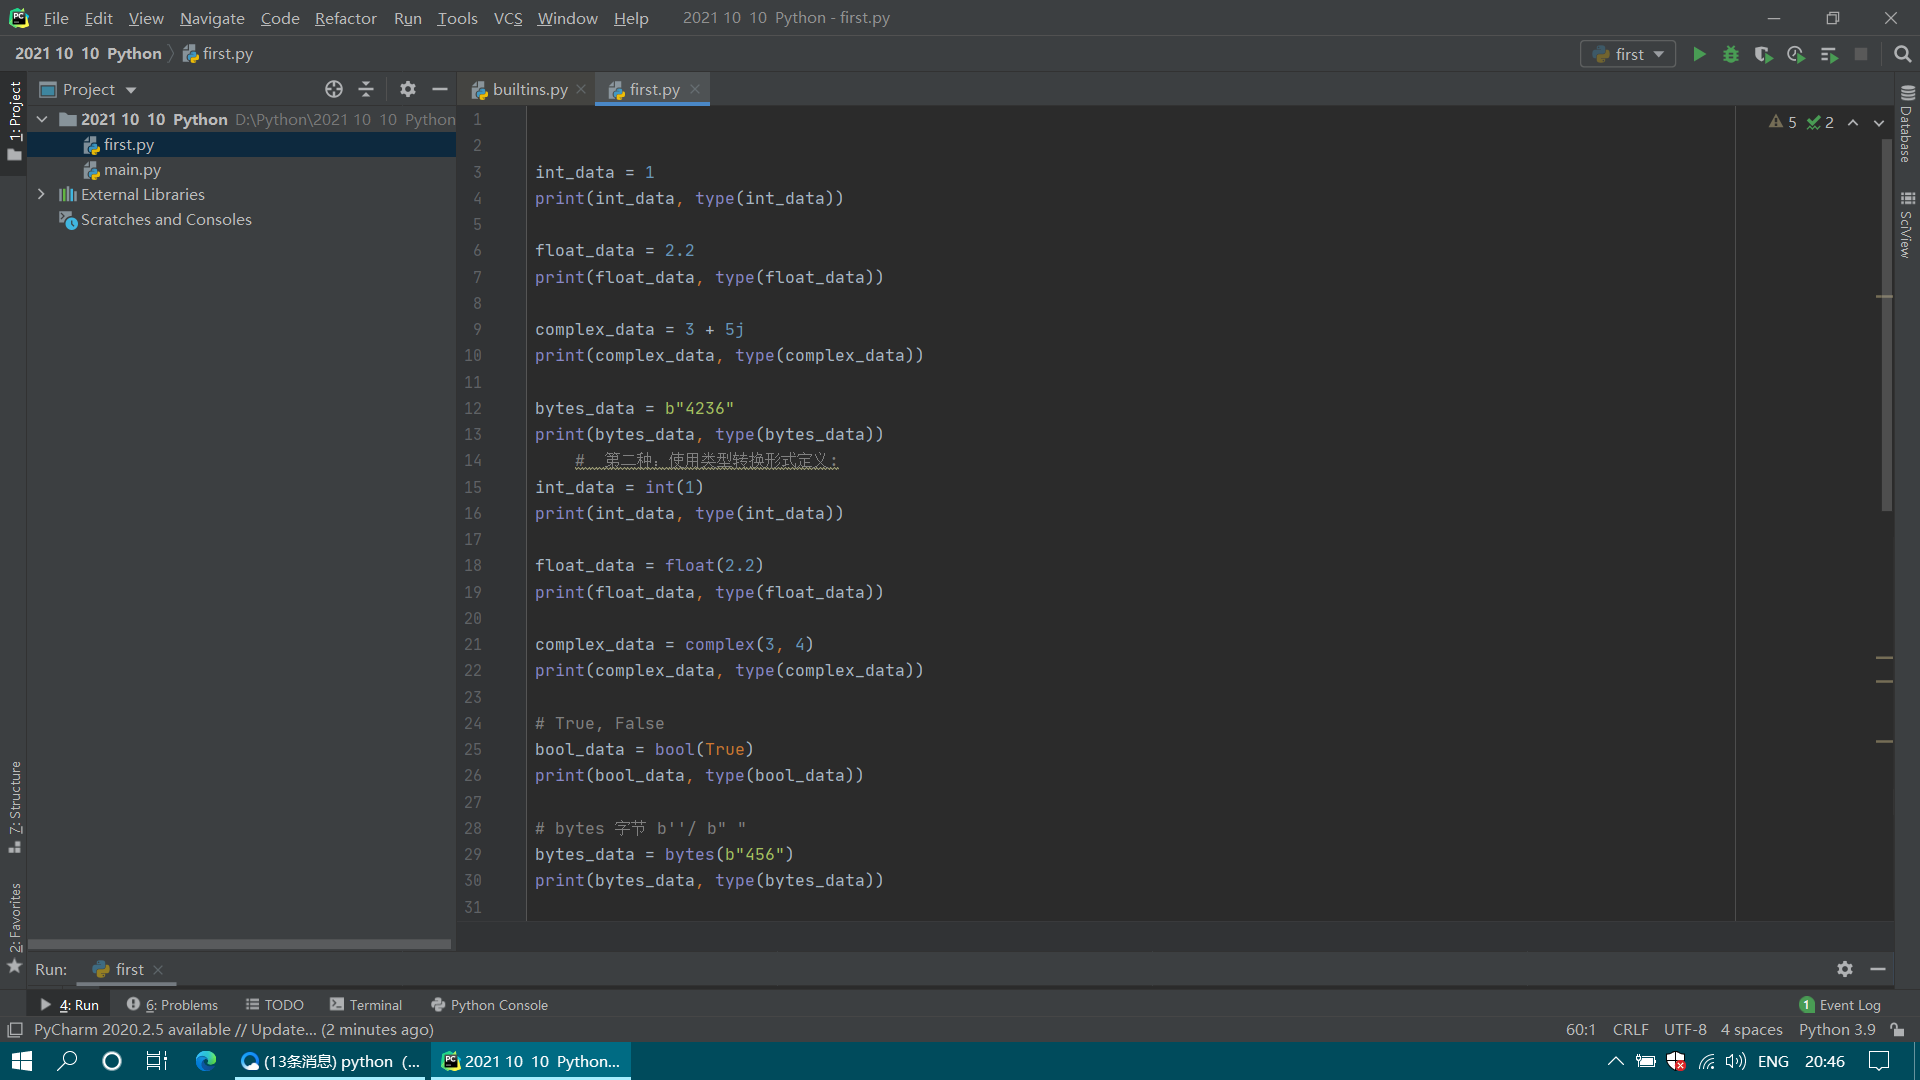Viewport: 1920px width, 1080px height.
Task: Expand External Libraries tree node
Action: (41, 194)
